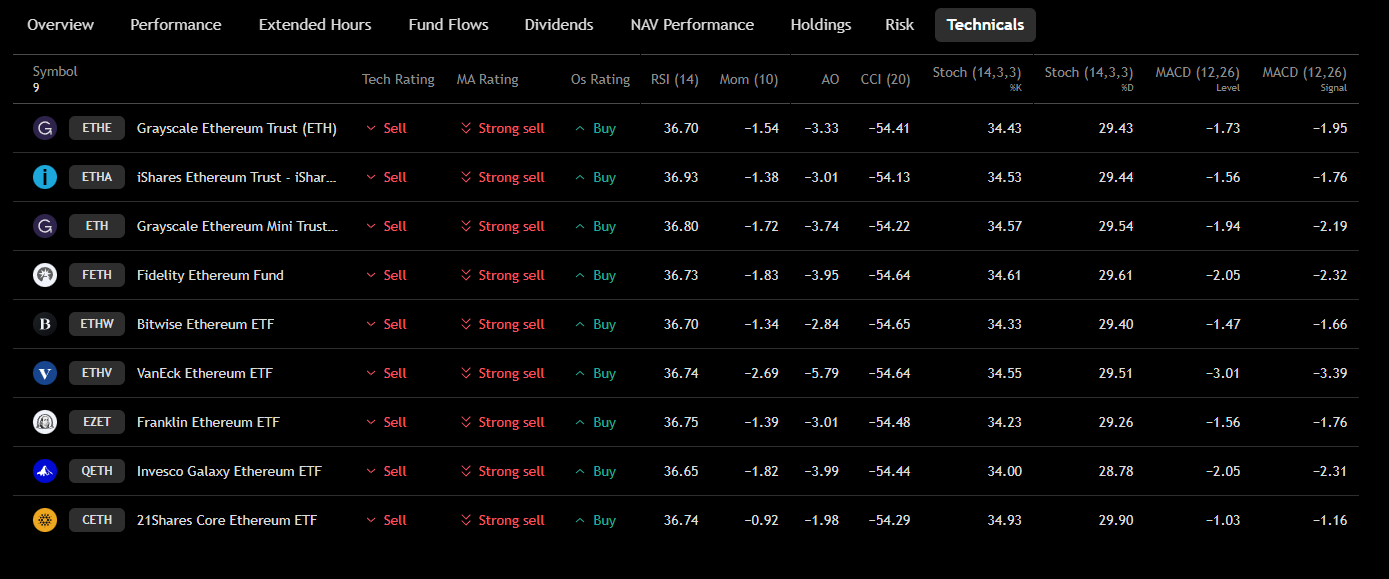Open the Fidelity Ethereum Fund link
Screen dimensions: 1389x579
point(210,275)
